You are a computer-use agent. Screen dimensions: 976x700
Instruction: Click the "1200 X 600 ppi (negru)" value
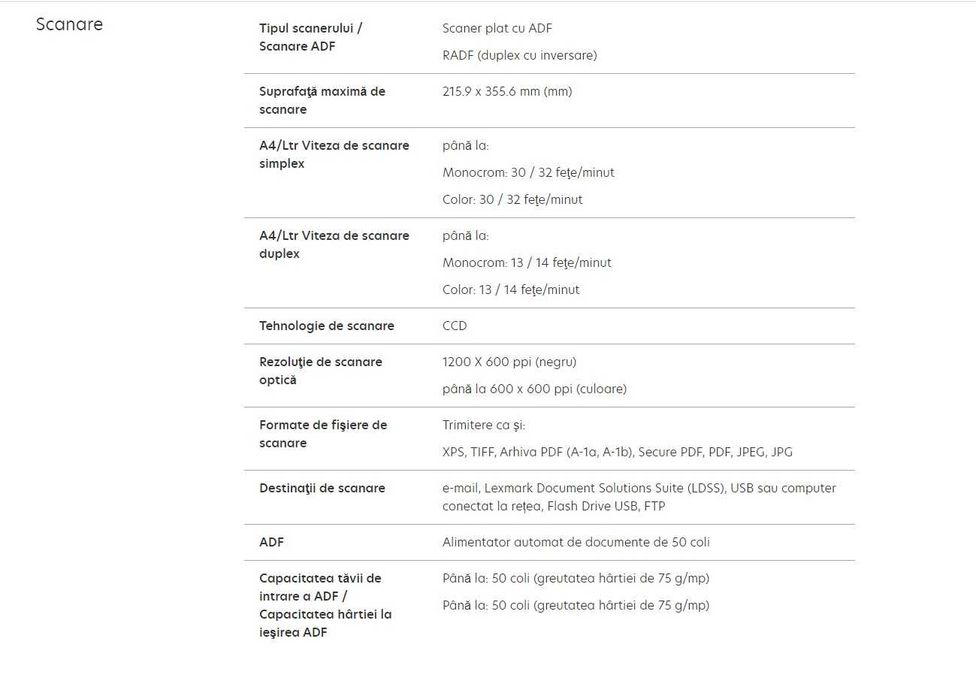pyautogui.click(x=509, y=362)
